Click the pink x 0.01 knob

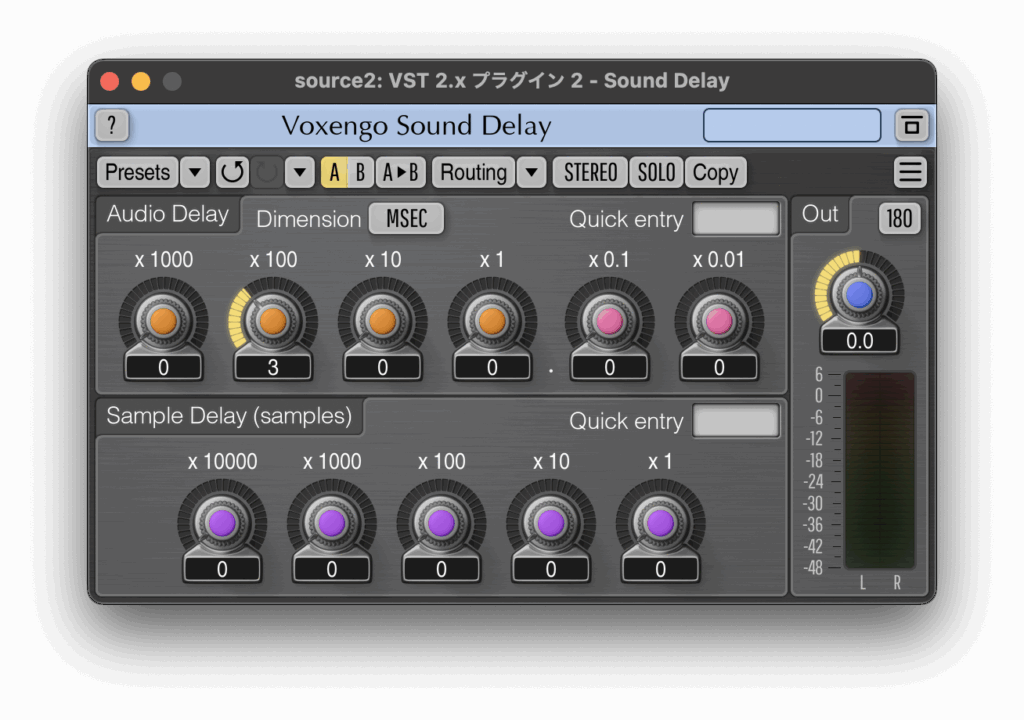(x=719, y=321)
